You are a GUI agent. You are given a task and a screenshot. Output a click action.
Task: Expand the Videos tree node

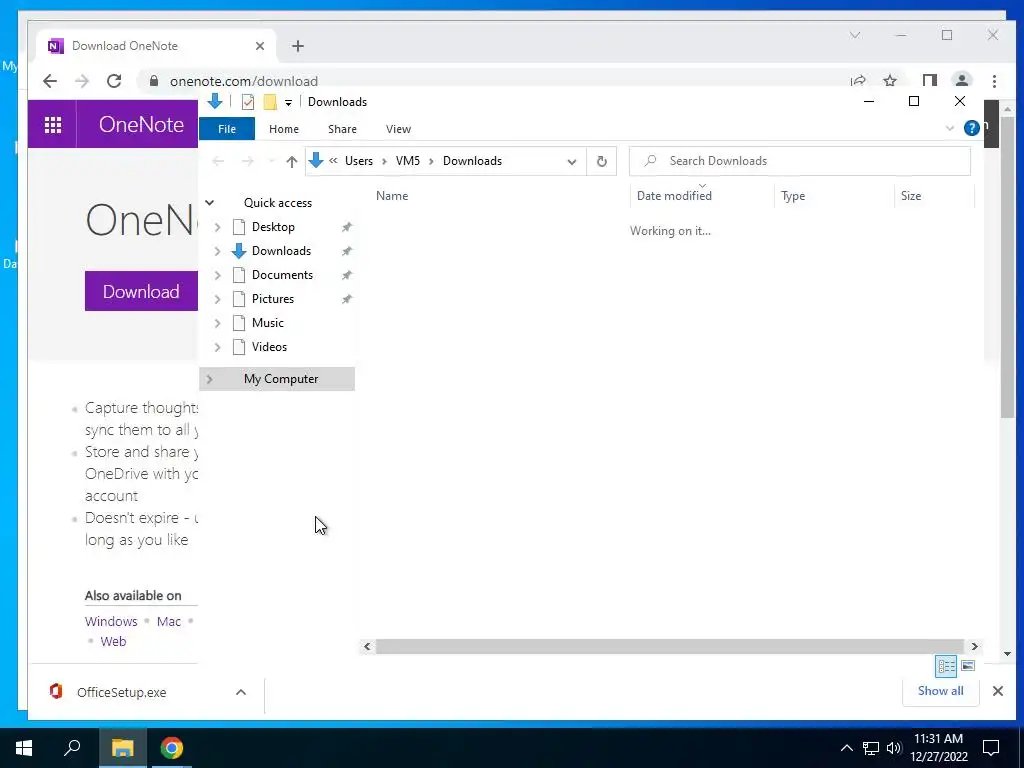[217, 347]
